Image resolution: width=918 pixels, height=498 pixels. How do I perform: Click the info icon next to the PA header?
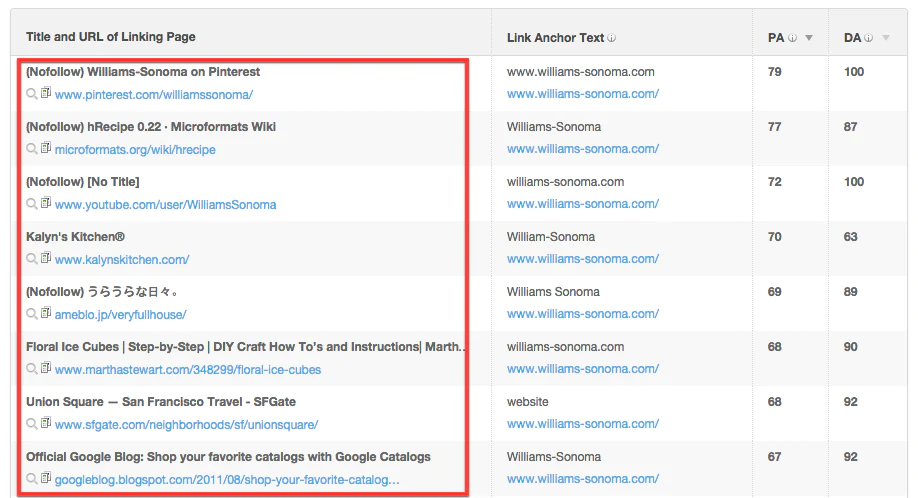tap(792, 38)
